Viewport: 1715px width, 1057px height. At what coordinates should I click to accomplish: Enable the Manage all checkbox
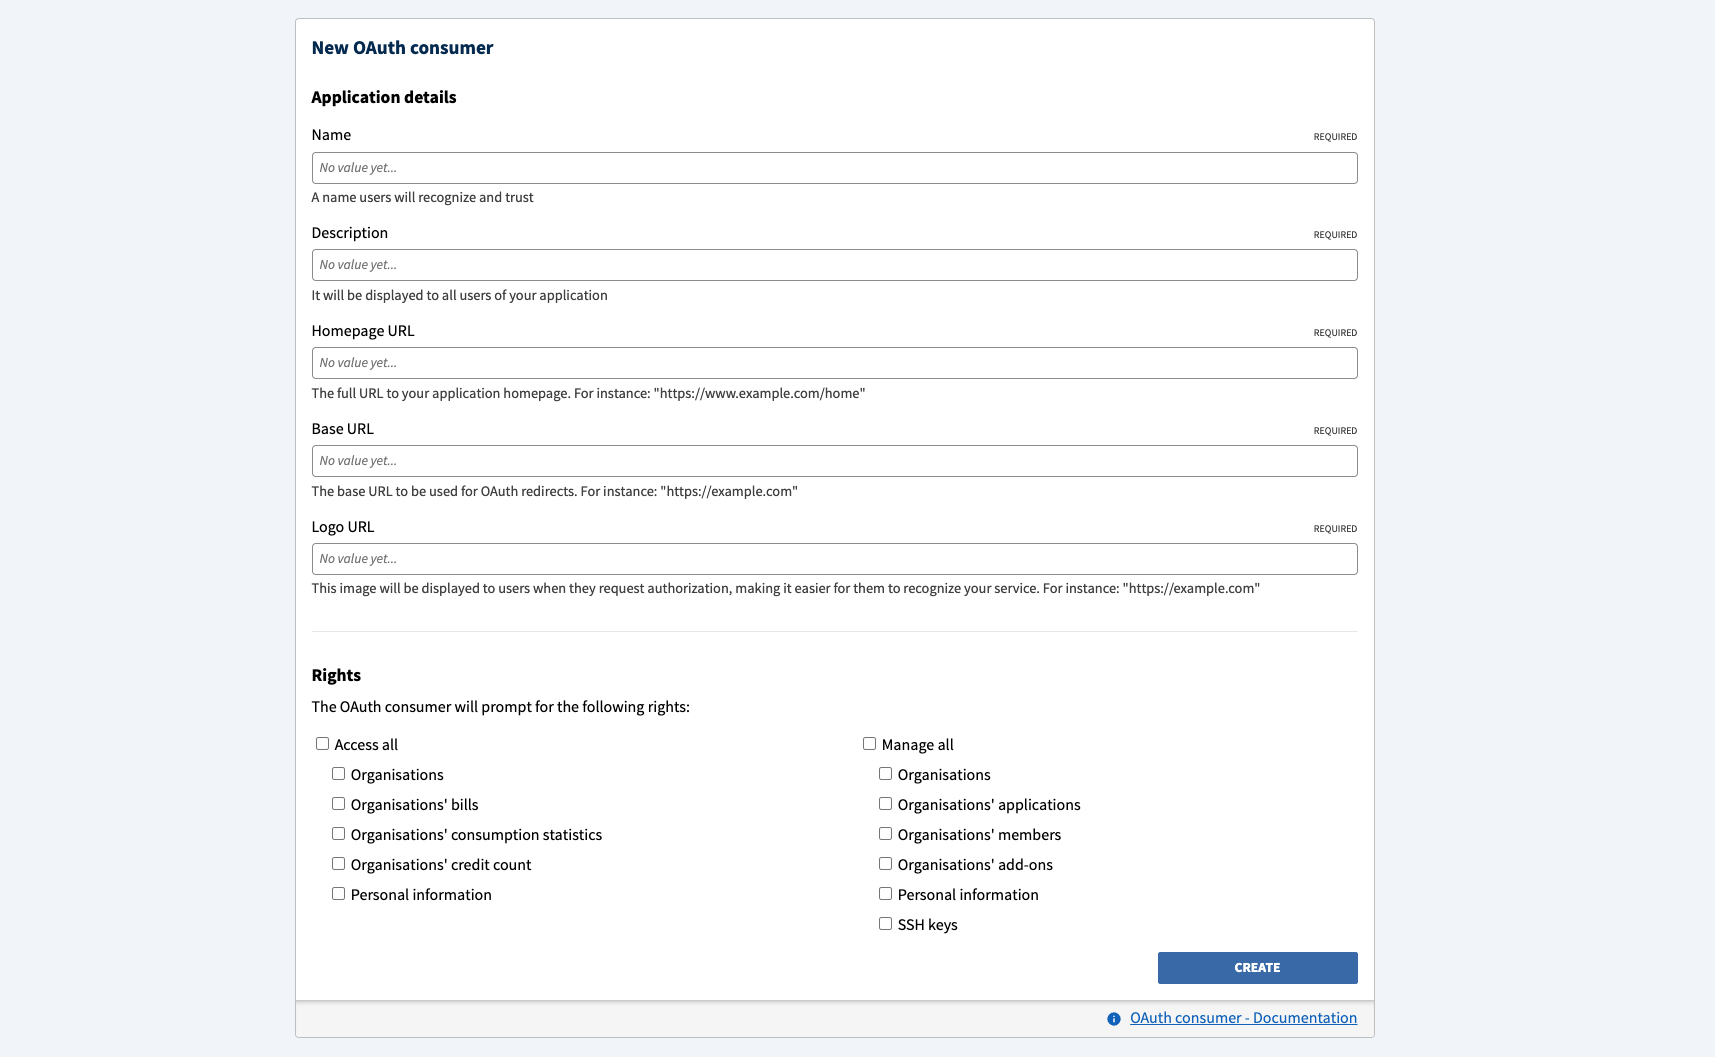[869, 743]
